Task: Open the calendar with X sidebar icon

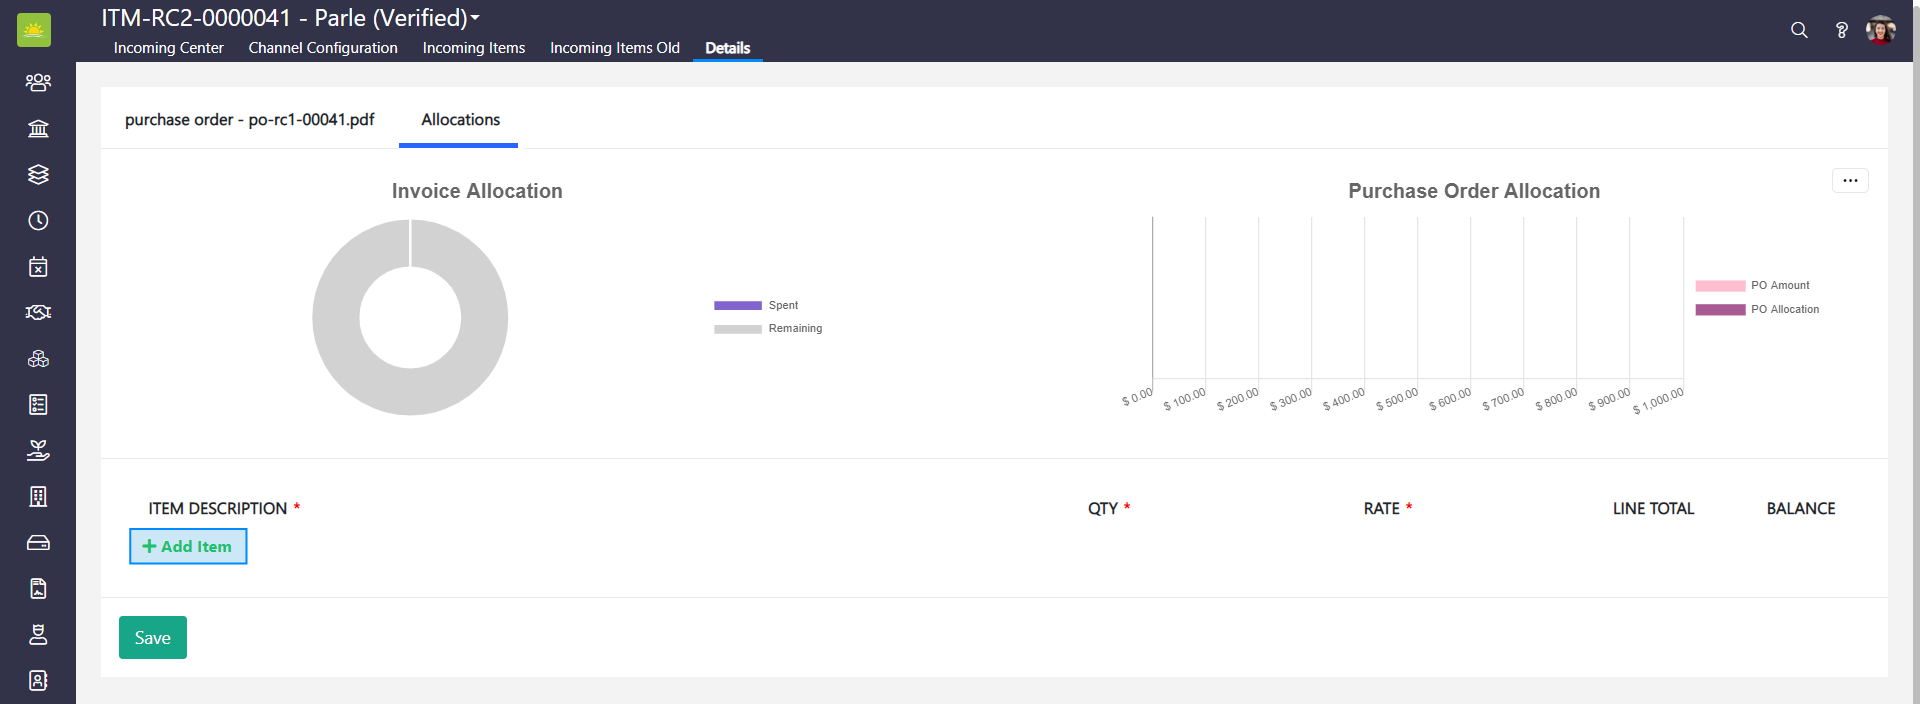Action: 38,266
